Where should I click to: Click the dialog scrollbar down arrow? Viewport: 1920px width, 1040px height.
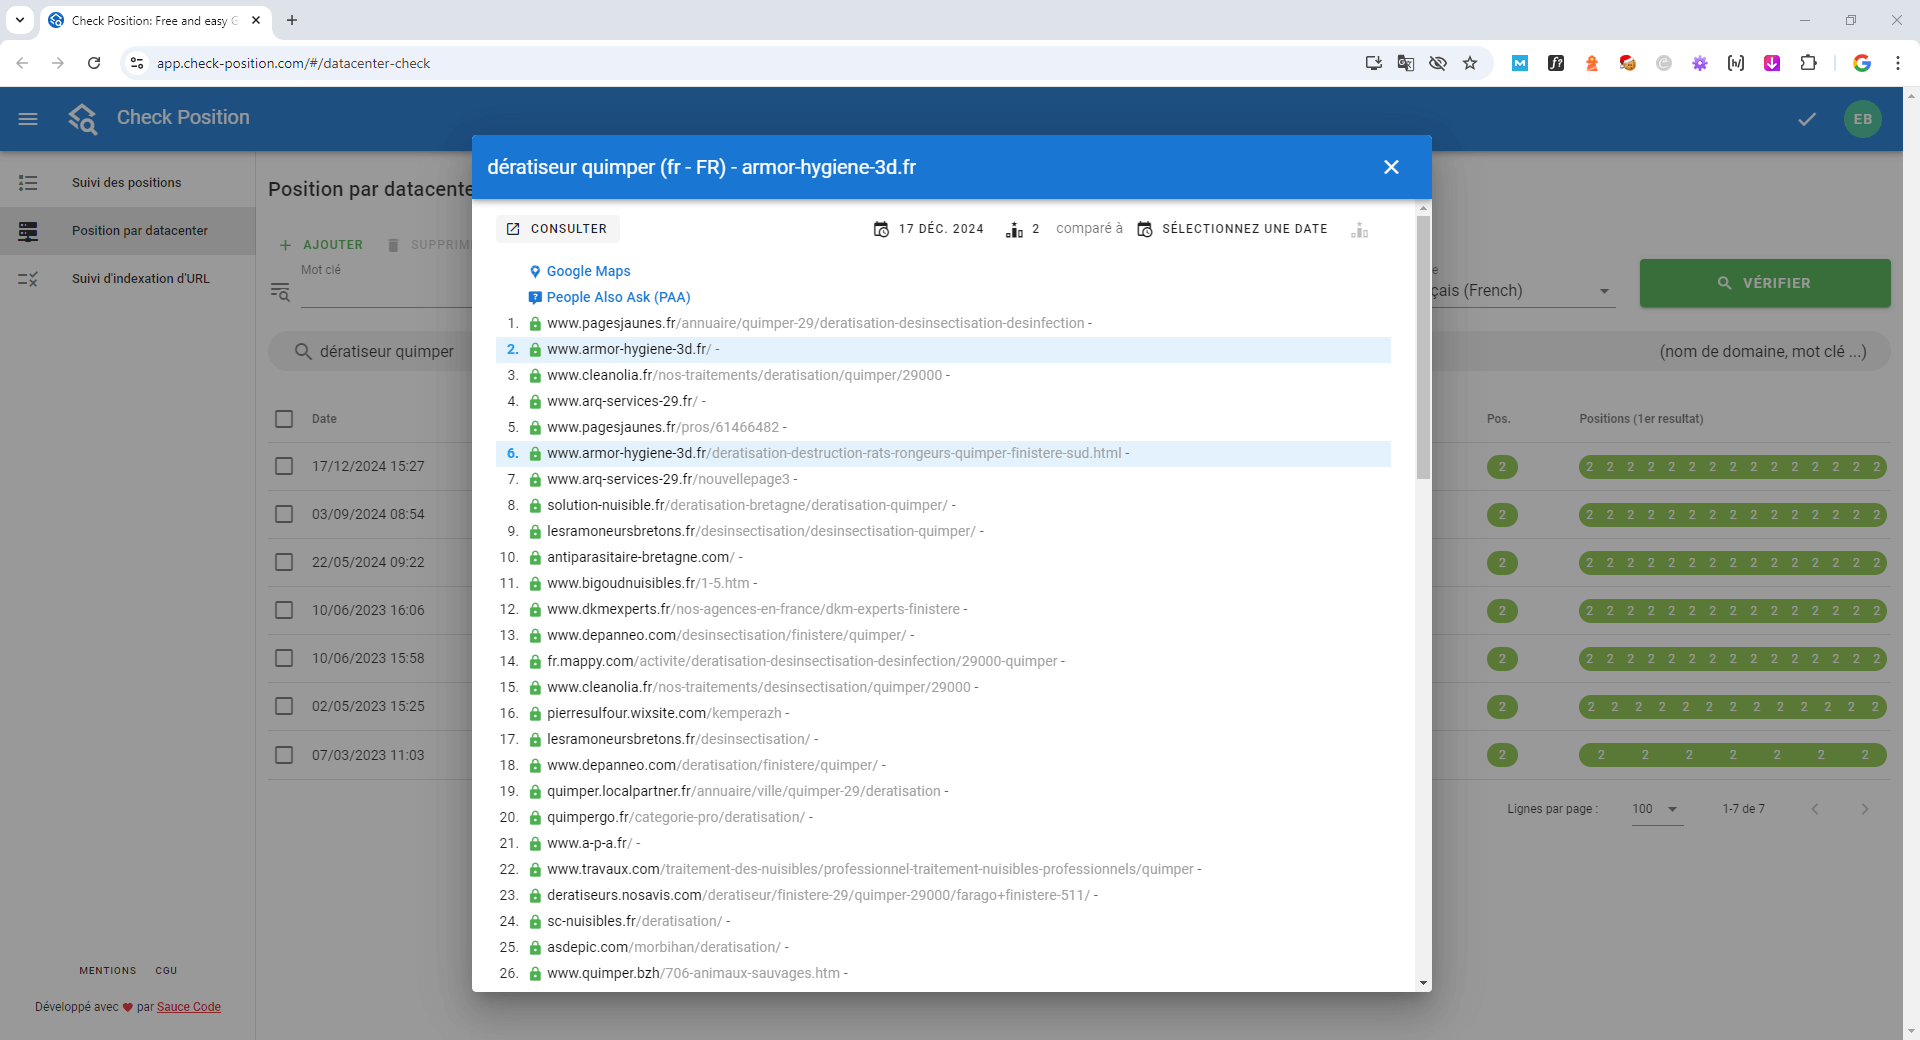(x=1423, y=983)
